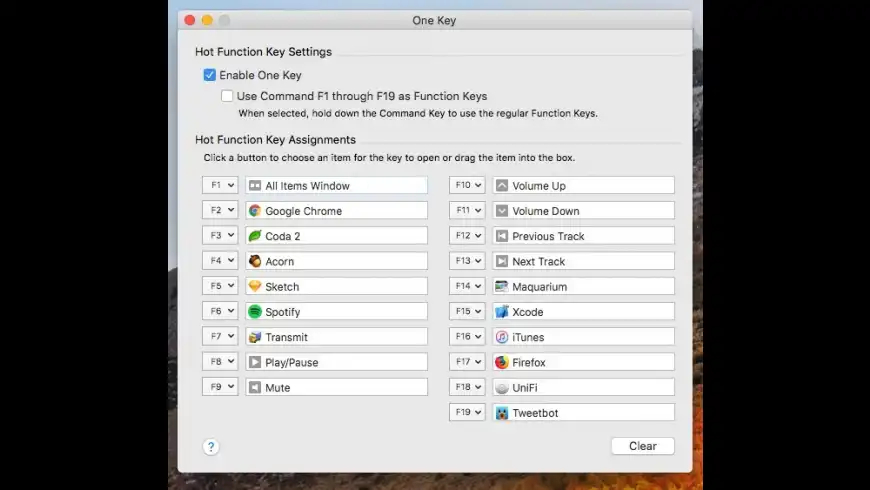Click the Previous Track assignment box

point(583,236)
